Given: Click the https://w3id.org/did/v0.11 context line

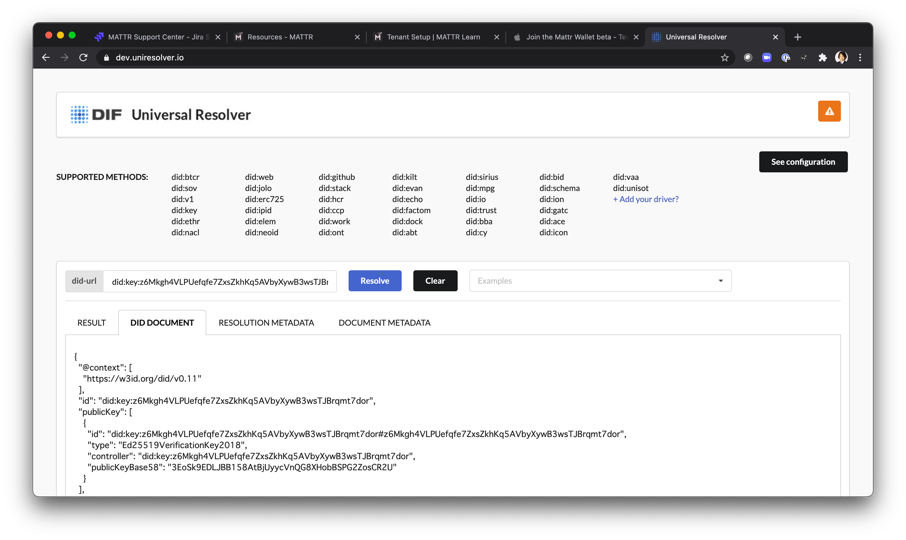Looking at the screenshot, I should pyautogui.click(x=142, y=379).
